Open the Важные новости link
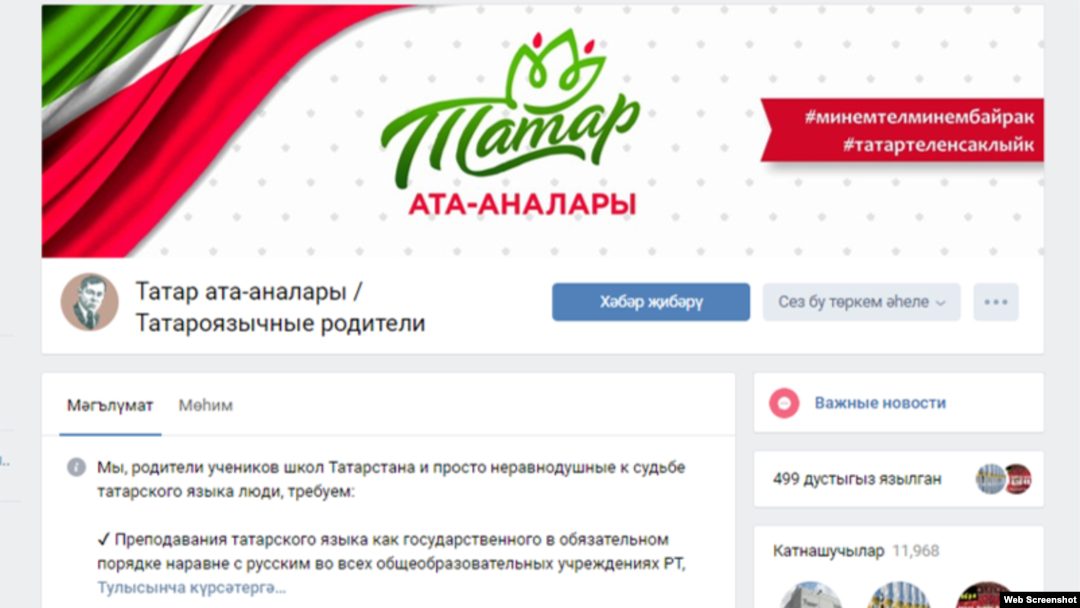Viewport: 1080px width, 608px height. [880, 403]
